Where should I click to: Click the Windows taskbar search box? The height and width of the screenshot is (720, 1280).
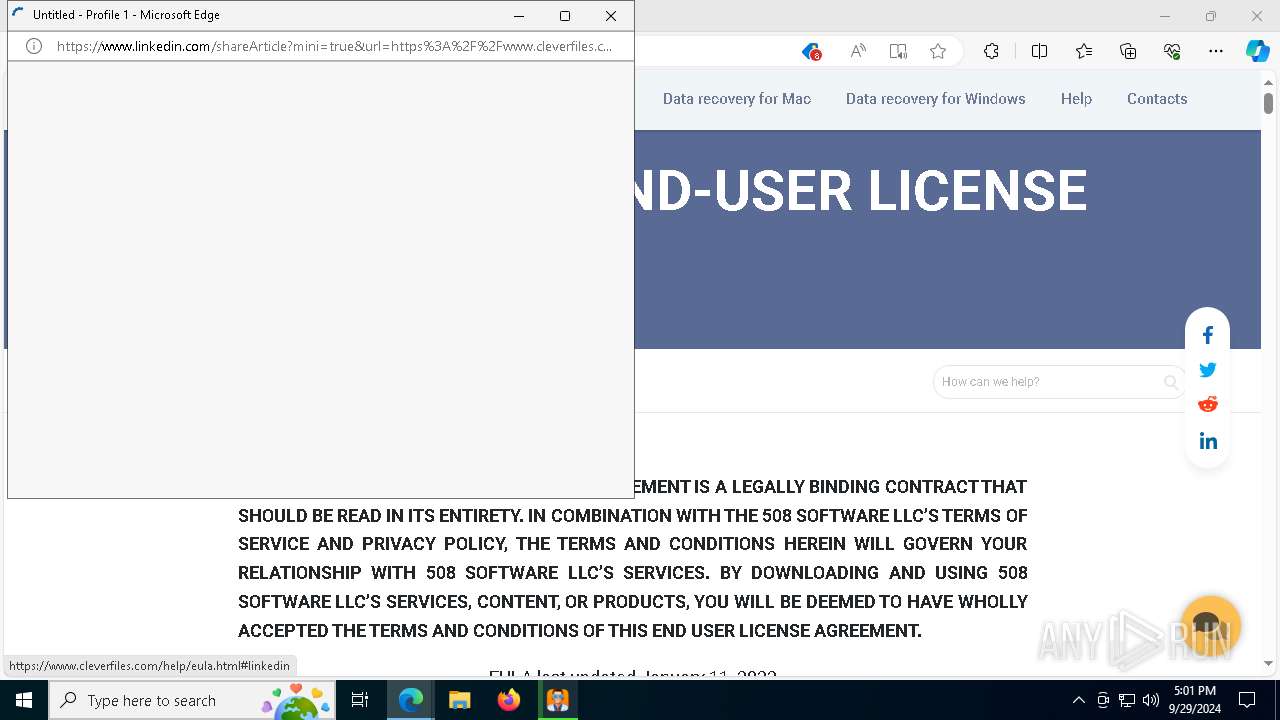(194, 700)
